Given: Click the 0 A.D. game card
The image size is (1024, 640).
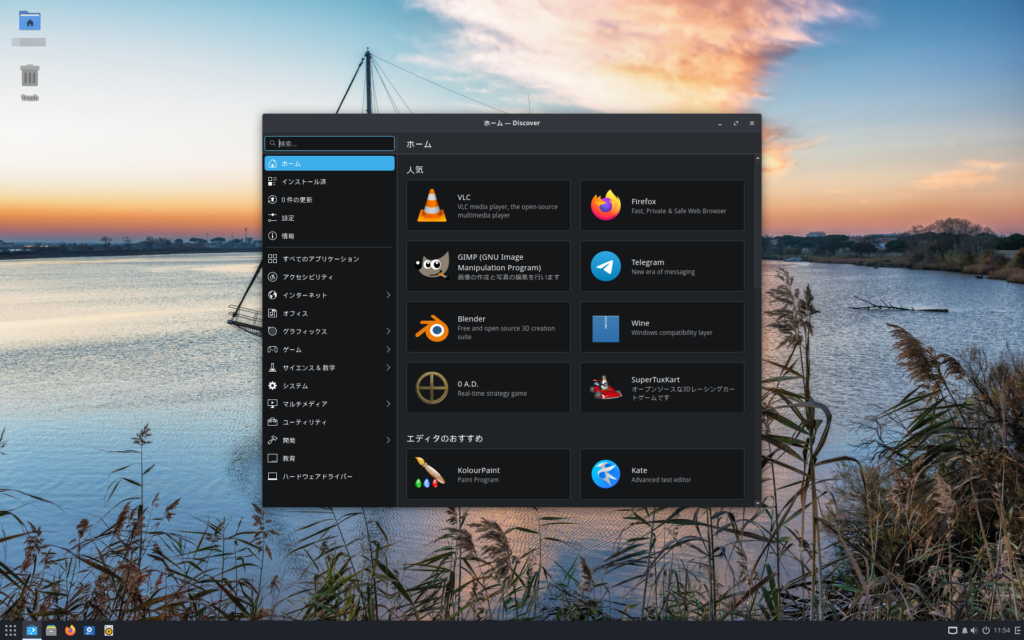Looking at the screenshot, I should click(x=488, y=388).
